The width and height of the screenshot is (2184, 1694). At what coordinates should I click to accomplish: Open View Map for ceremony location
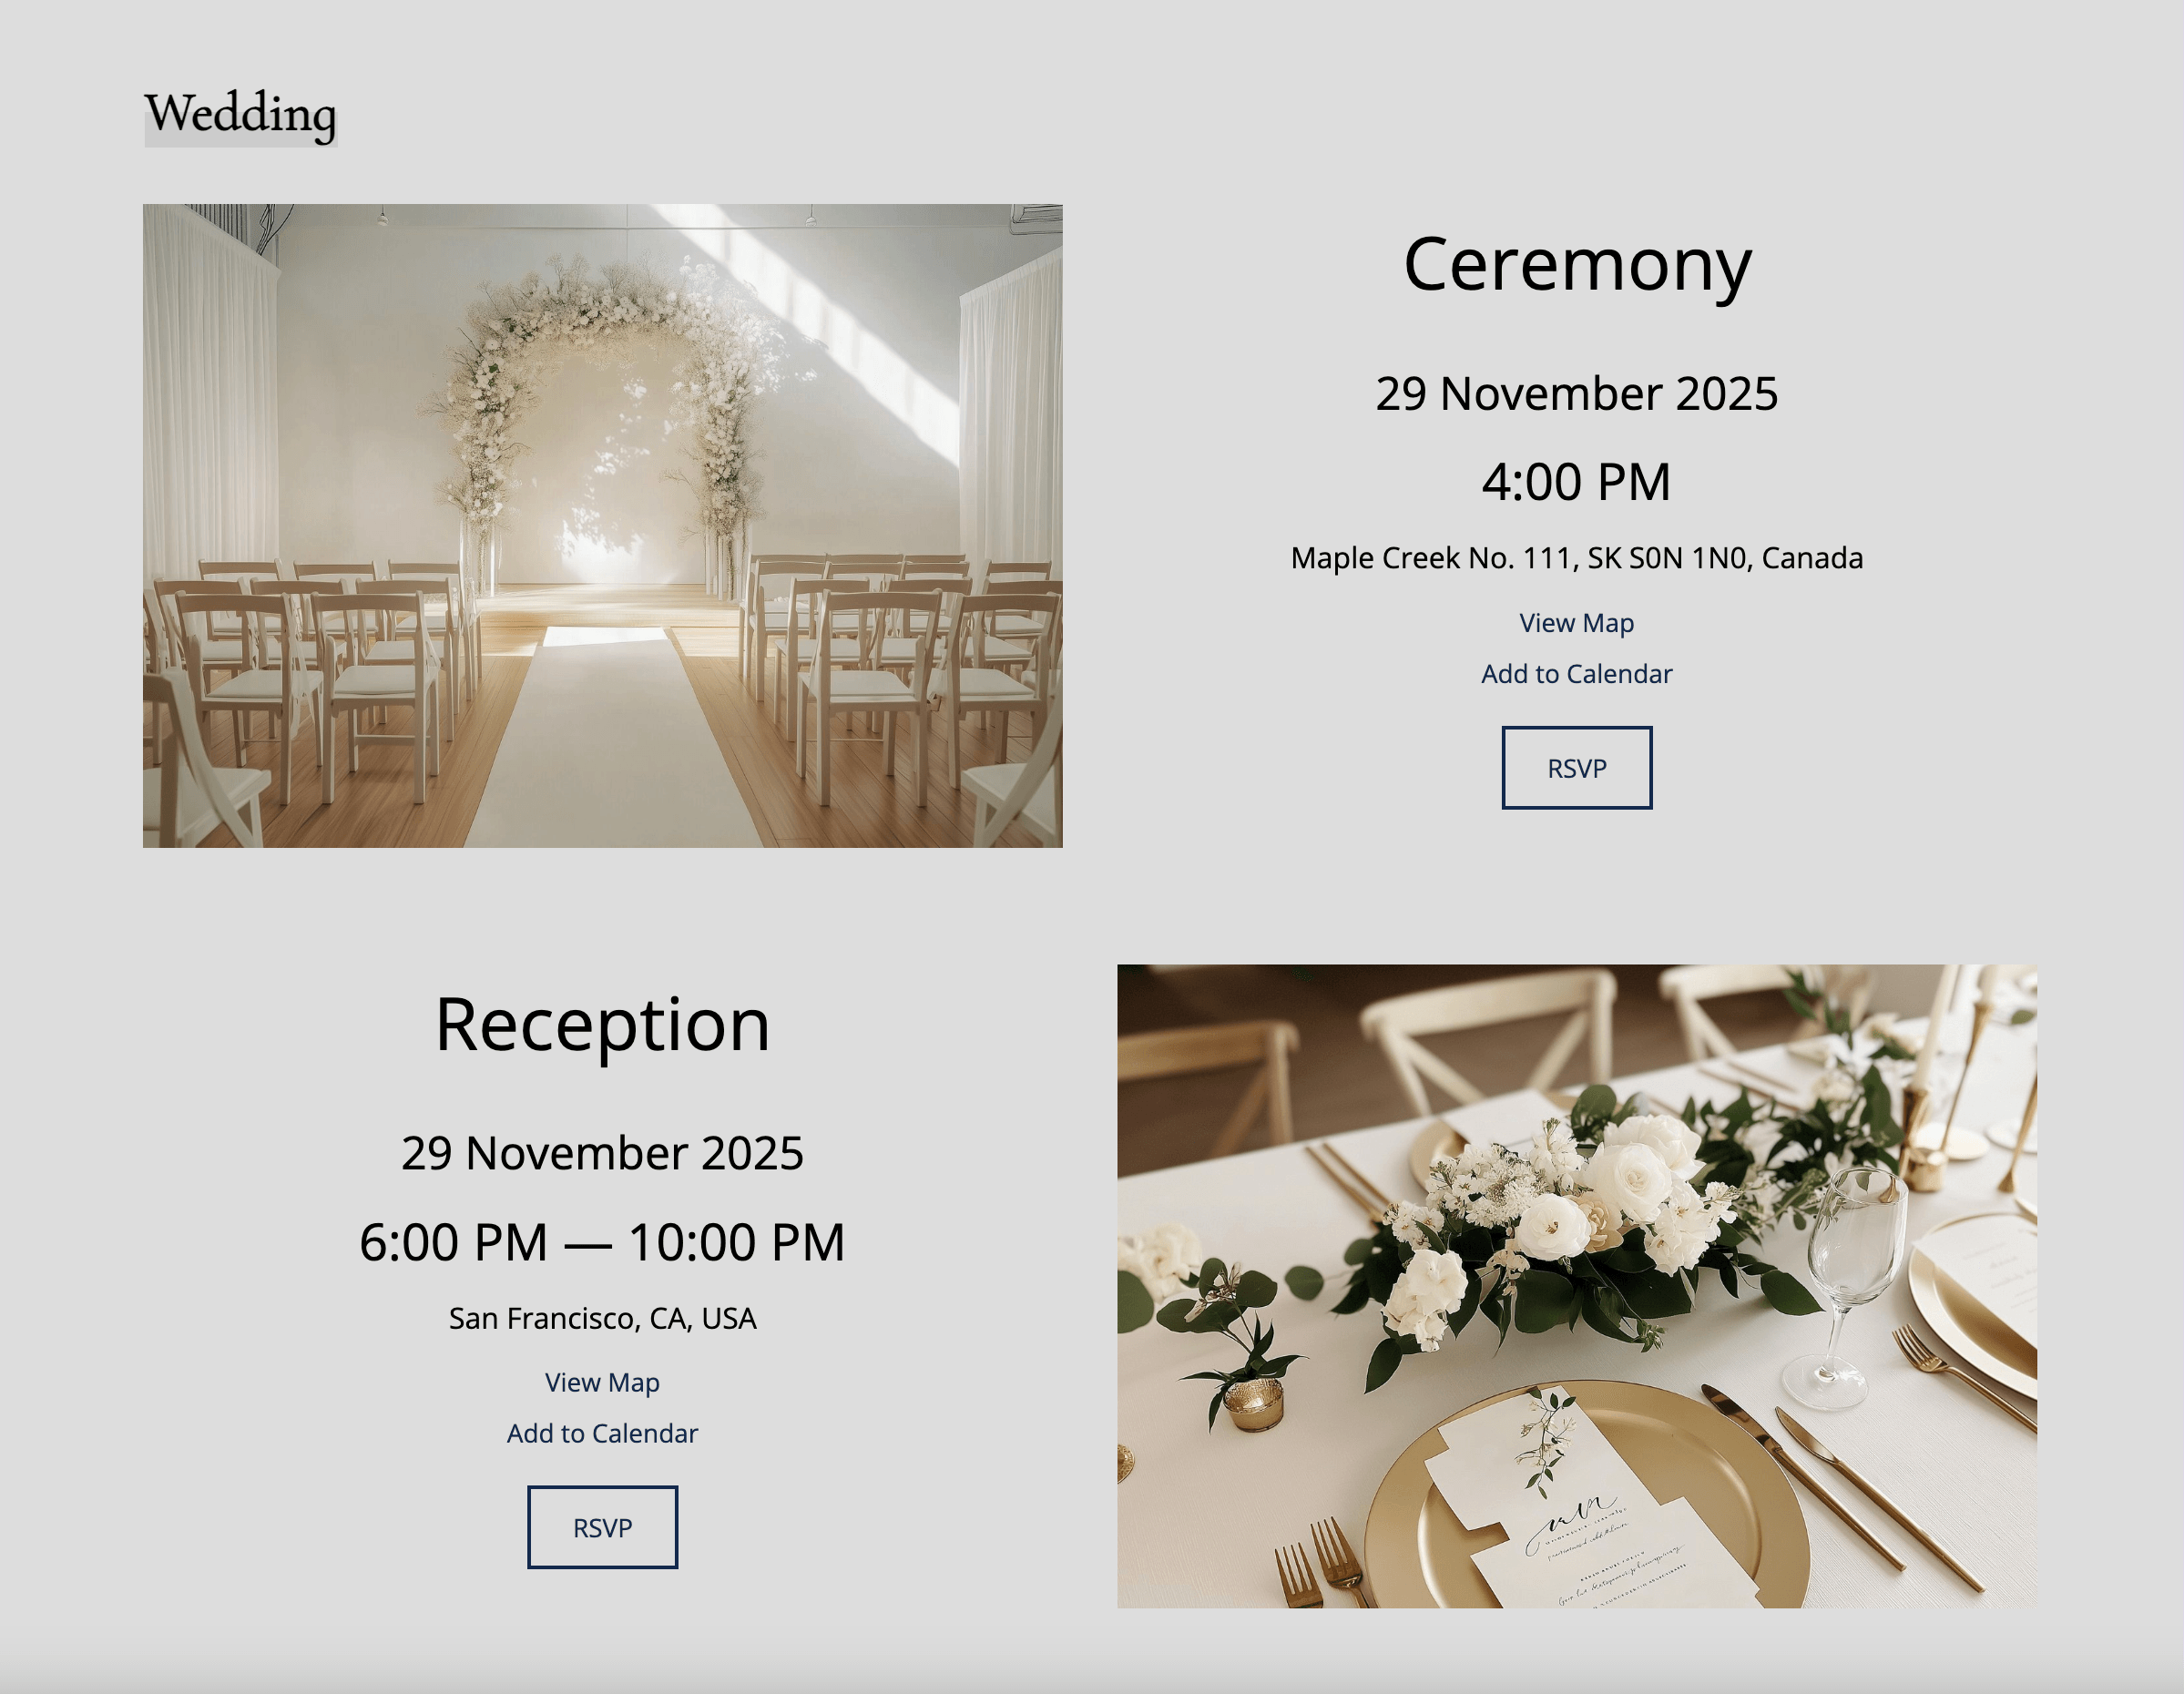(x=1574, y=622)
